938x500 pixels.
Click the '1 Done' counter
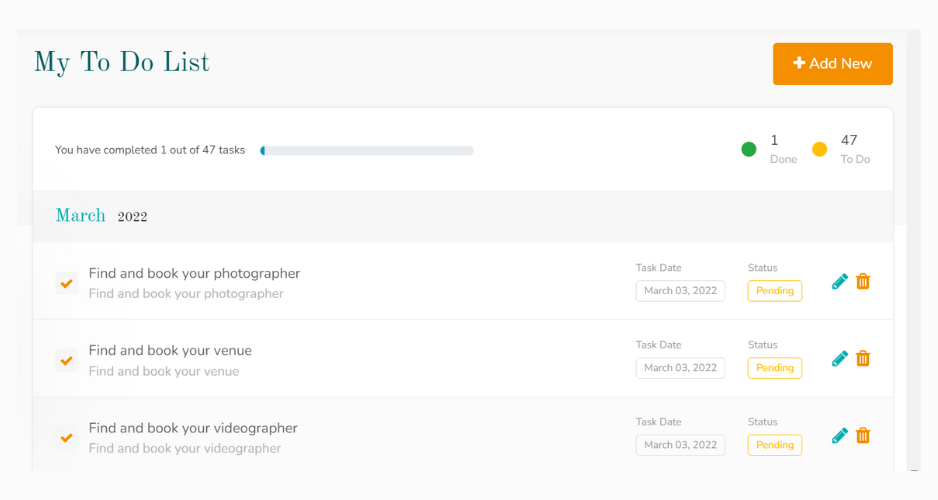pyautogui.click(x=783, y=150)
